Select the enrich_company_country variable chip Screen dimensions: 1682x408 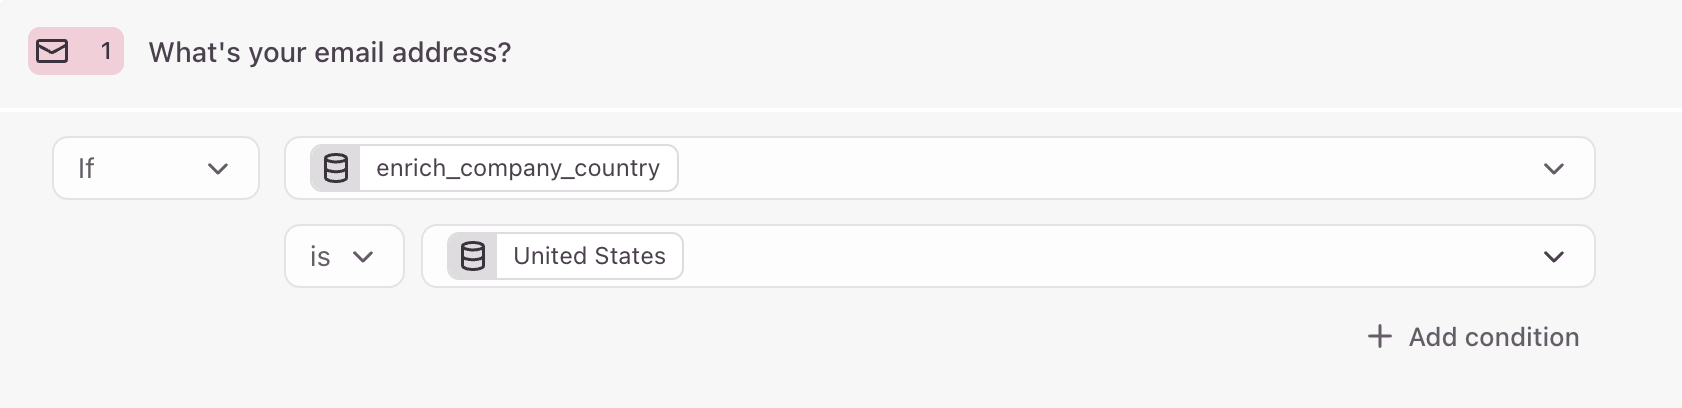(494, 168)
